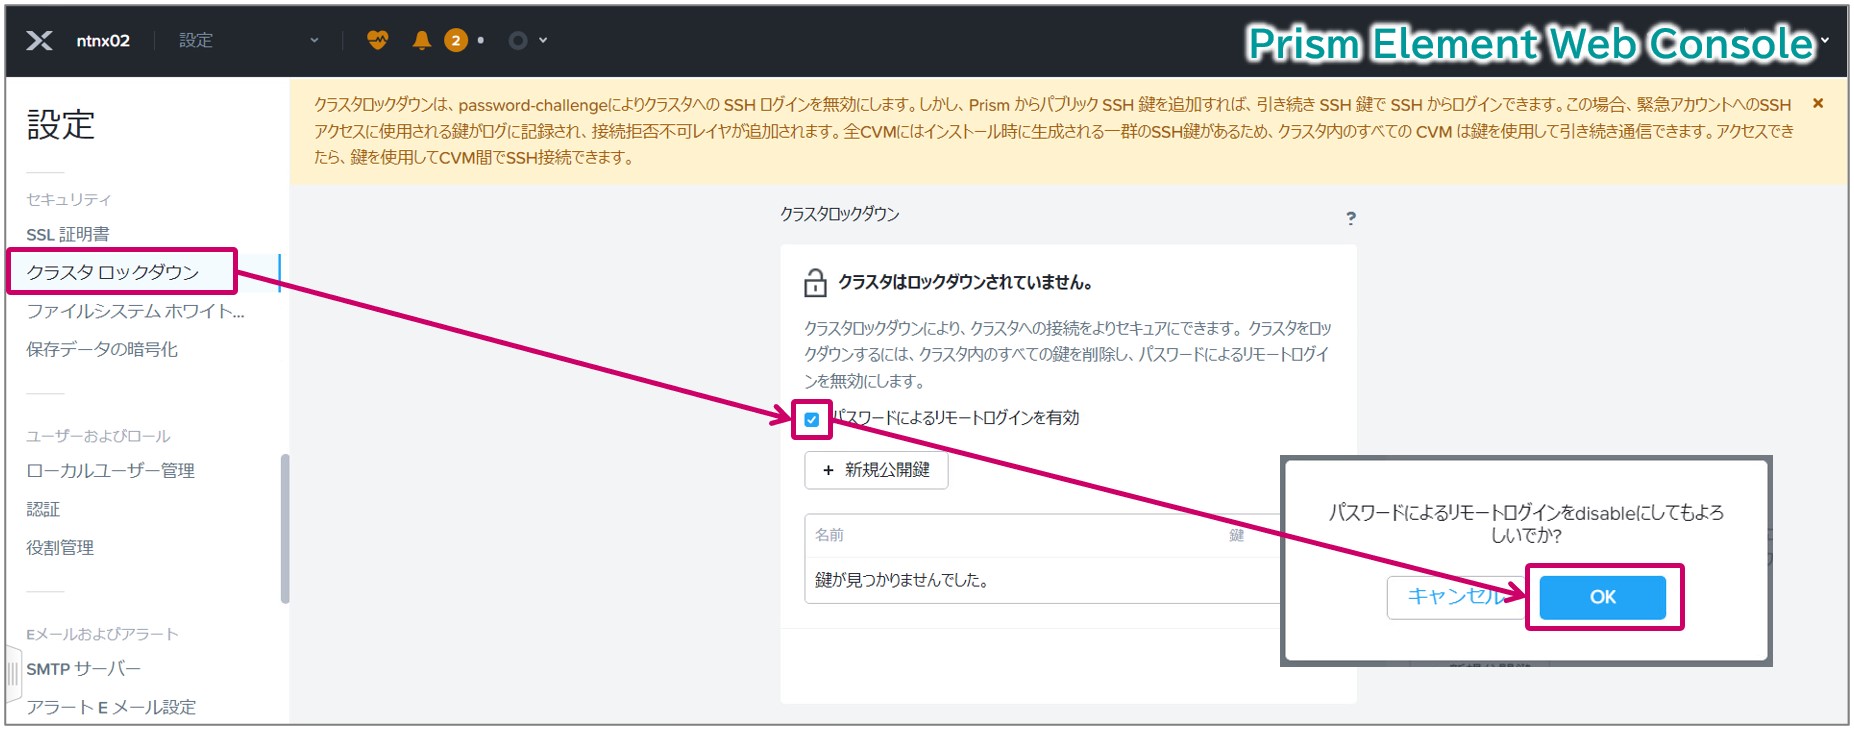
Task: Open 保存データの暗号化 settings
Action: 102,349
